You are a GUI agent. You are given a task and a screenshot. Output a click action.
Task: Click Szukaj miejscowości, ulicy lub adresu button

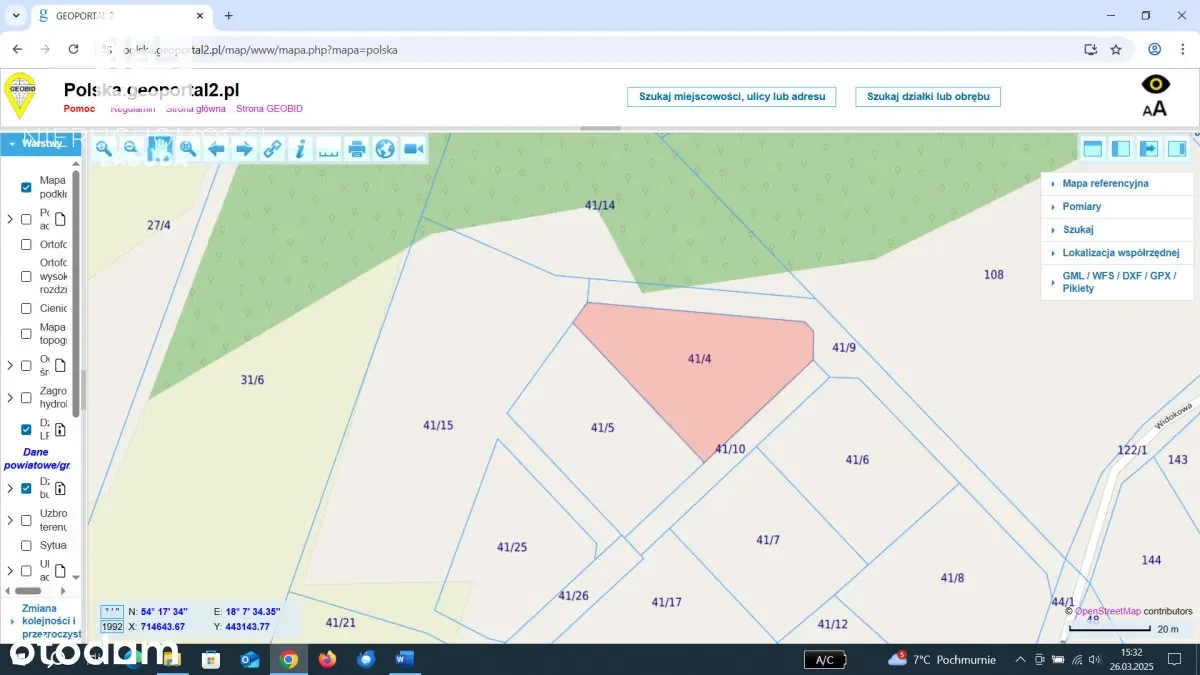(x=731, y=96)
